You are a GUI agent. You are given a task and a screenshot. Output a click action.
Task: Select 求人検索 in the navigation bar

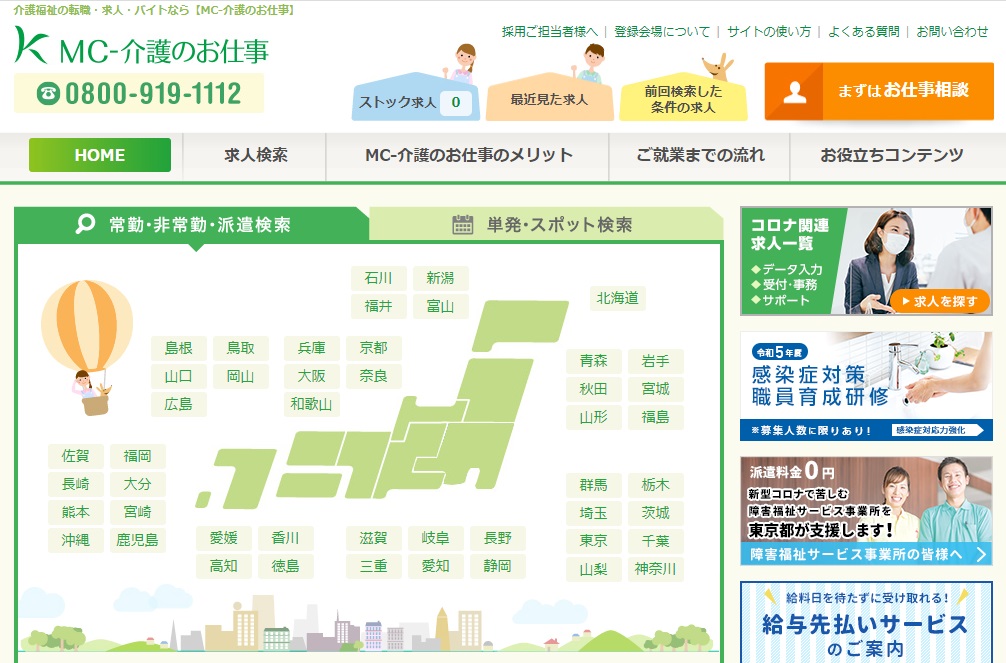point(255,155)
